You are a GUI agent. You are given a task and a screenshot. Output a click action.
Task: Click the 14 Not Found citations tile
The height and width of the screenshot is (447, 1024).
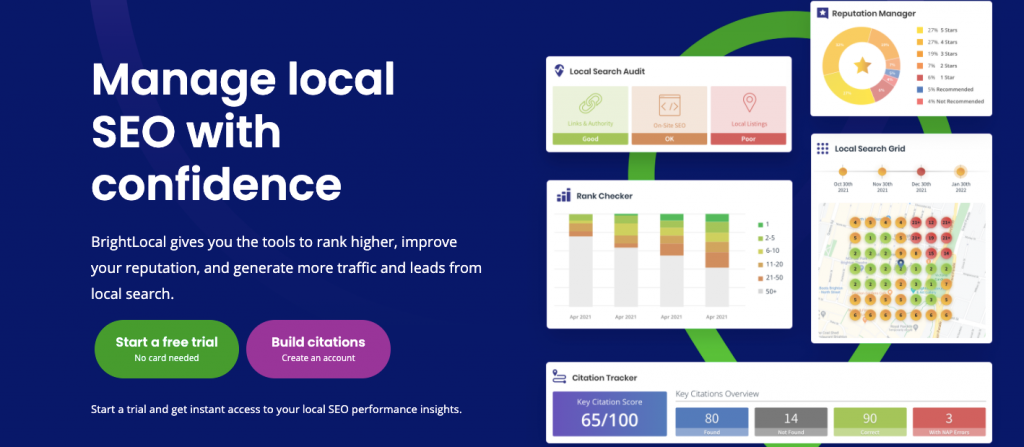point(791,422)
